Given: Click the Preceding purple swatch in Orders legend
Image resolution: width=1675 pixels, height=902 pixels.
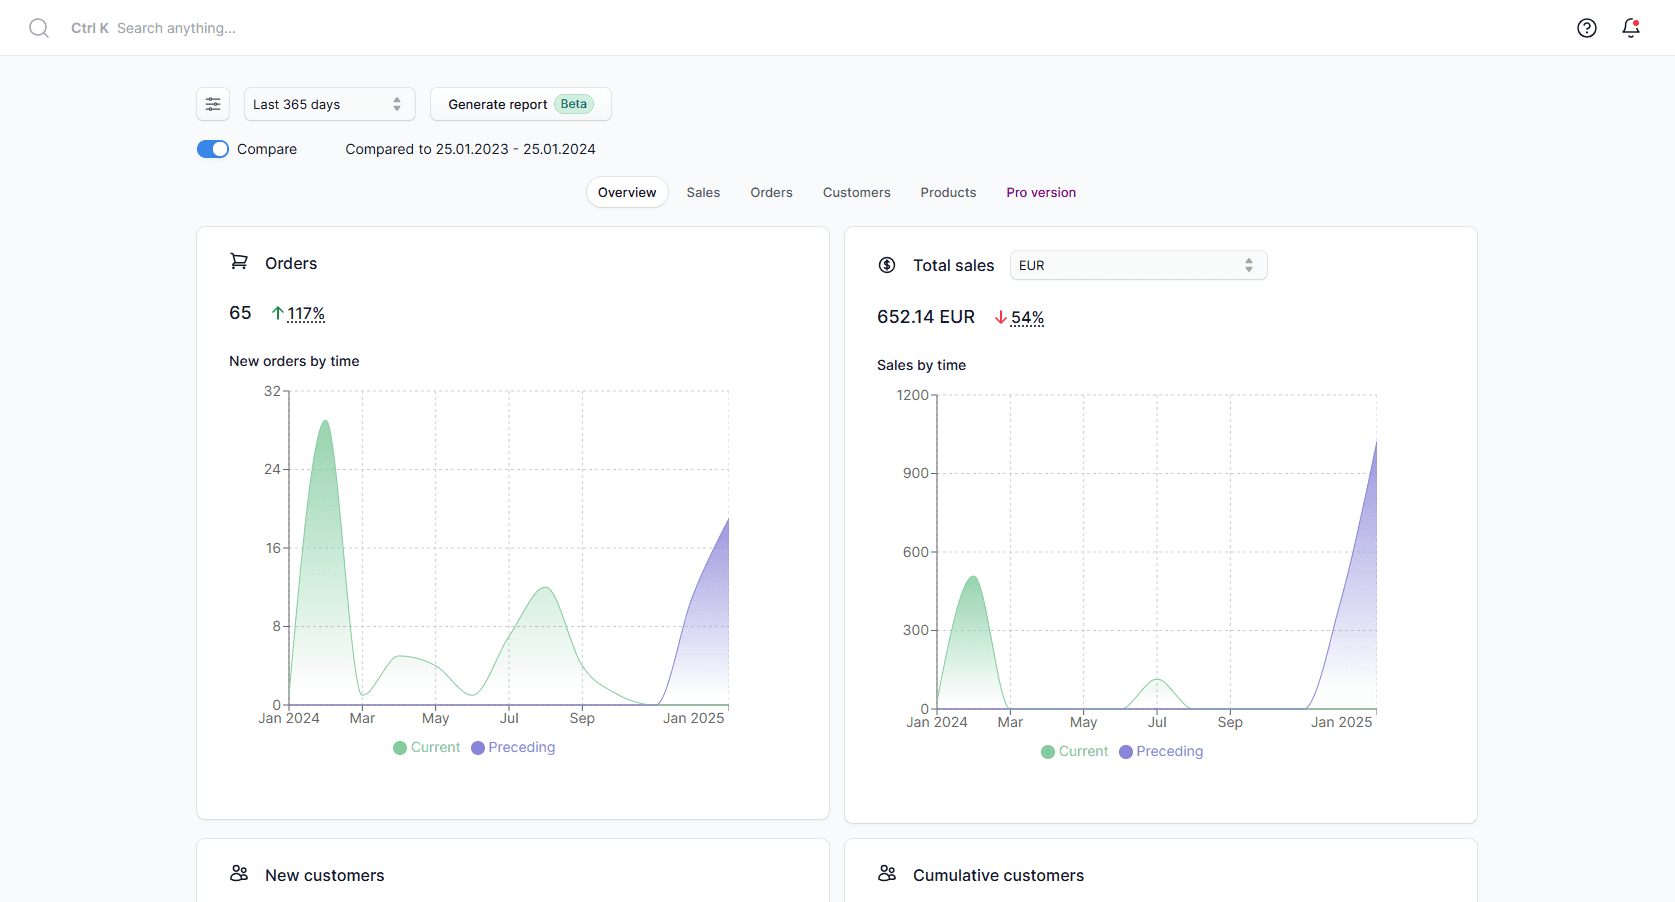Looking at the screenshot, I should [x=478, y=748].
